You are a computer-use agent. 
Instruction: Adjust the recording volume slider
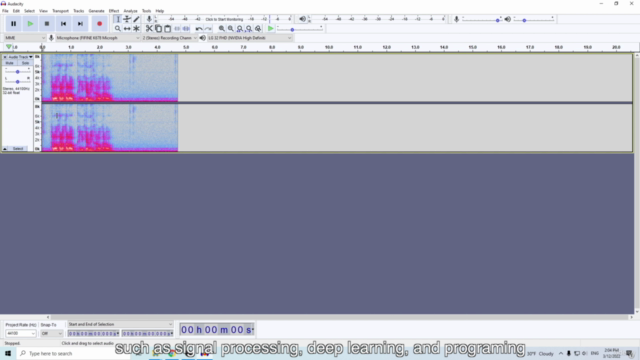tap(482, 19)
